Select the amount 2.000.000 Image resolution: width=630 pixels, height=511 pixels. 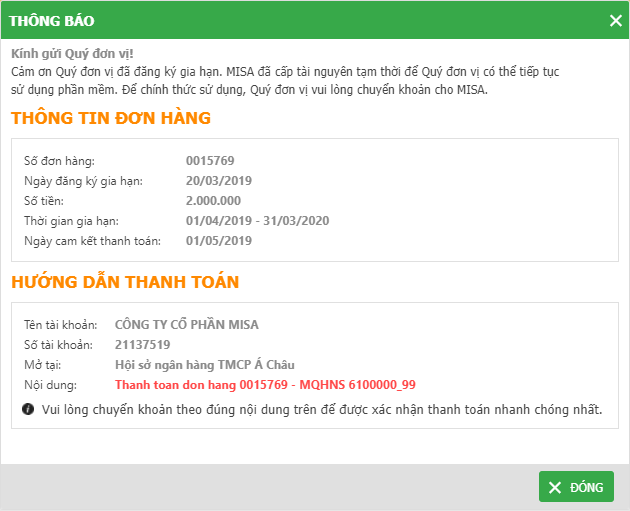point(213,201)
